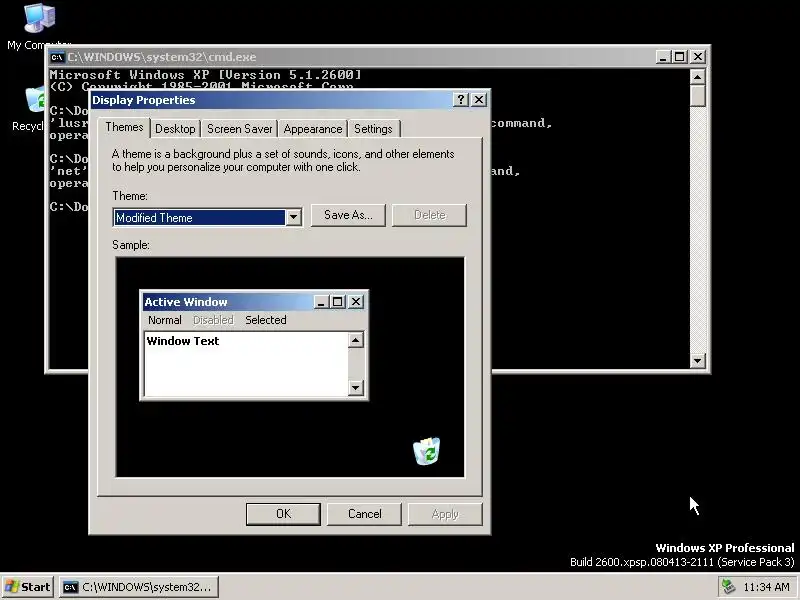Click the cmd.exe taskbar button

click(x=138, y=587)
